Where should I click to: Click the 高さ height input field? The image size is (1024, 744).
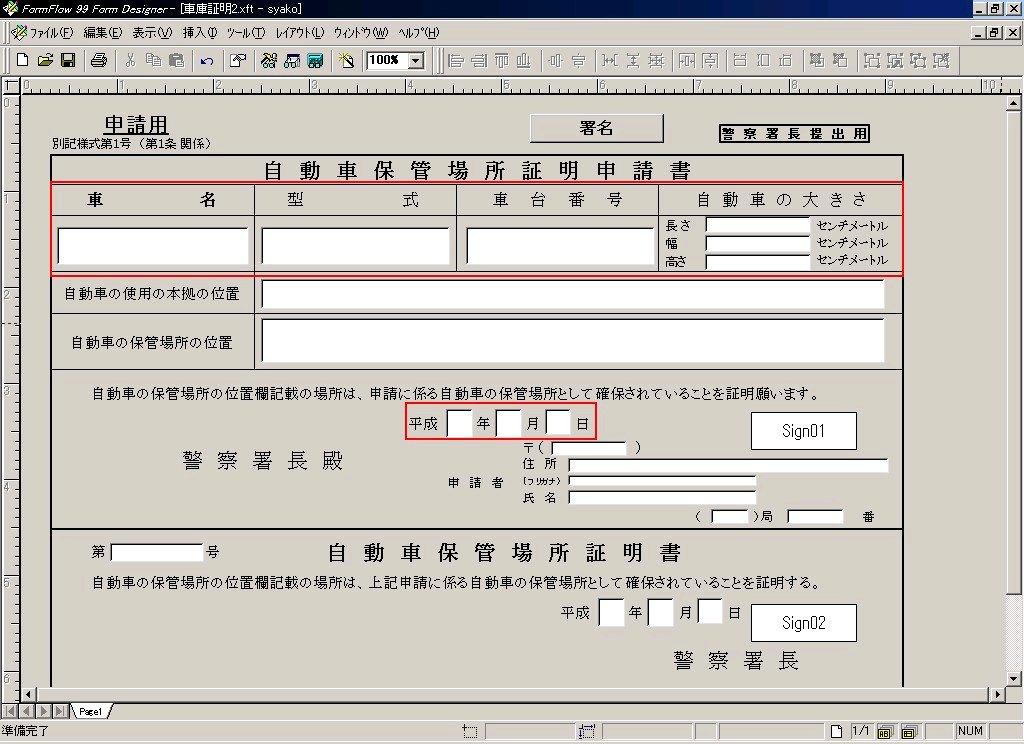(x=758, y=262)
